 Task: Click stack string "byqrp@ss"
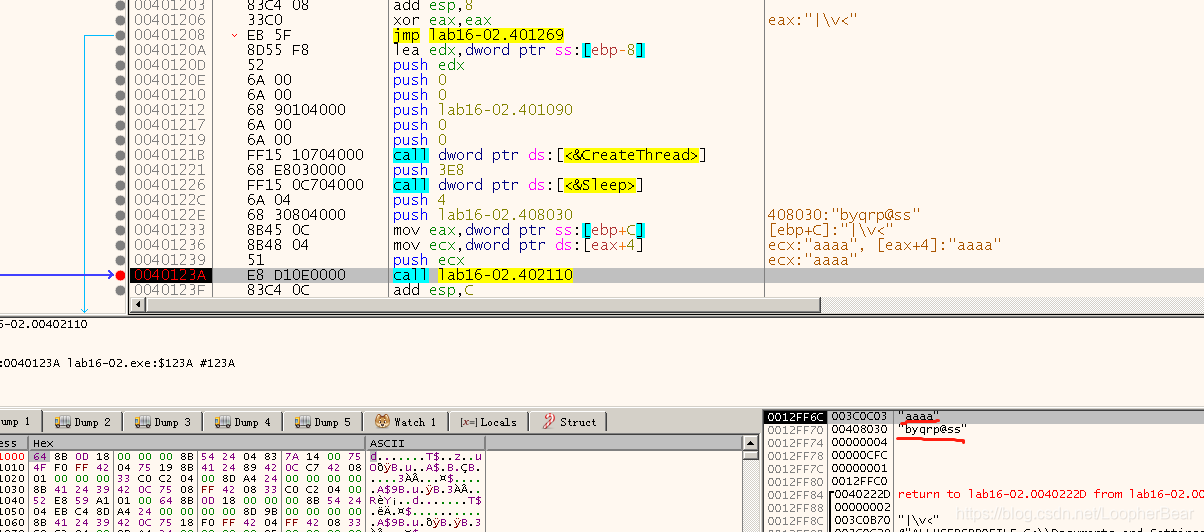point(932,429)
